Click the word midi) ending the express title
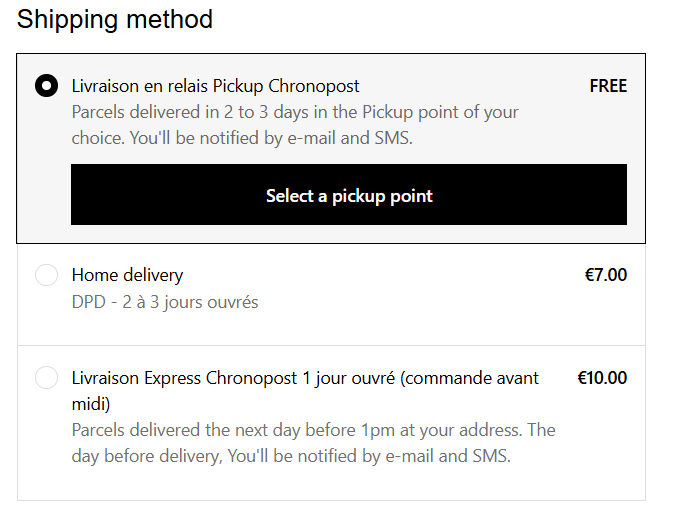Screen dimensions: 676x525 coord(91,404)
